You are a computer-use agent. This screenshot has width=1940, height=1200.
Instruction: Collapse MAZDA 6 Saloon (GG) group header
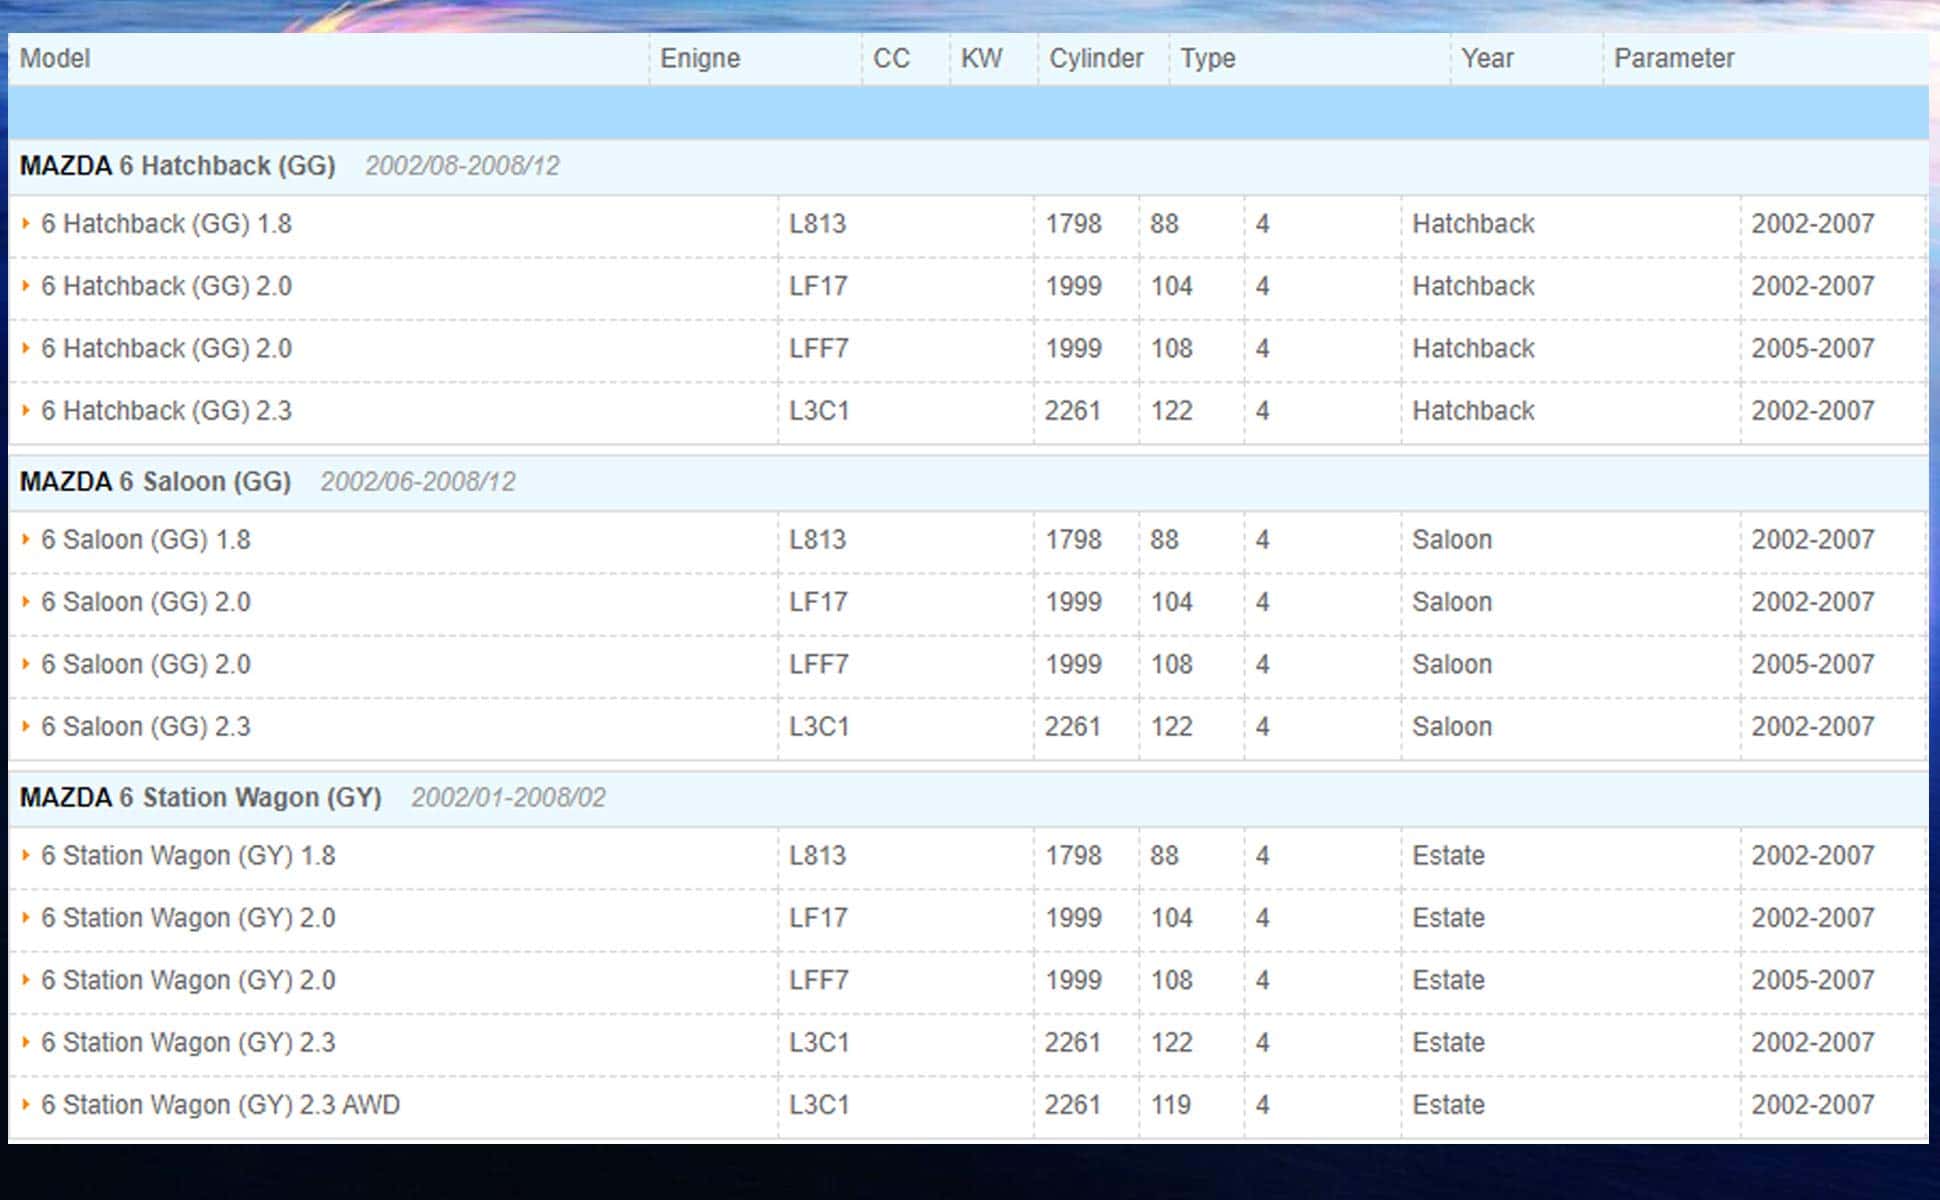tap(155, 482)
